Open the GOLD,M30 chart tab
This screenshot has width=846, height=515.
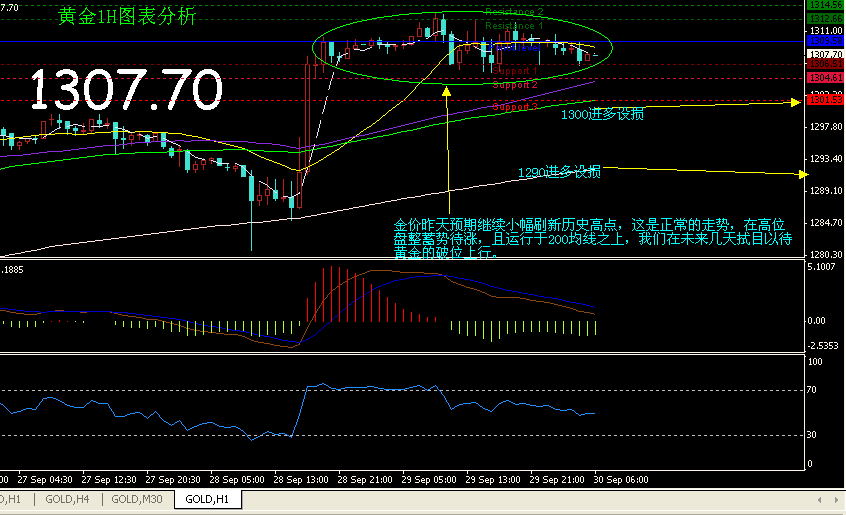(x=138, y=498)
